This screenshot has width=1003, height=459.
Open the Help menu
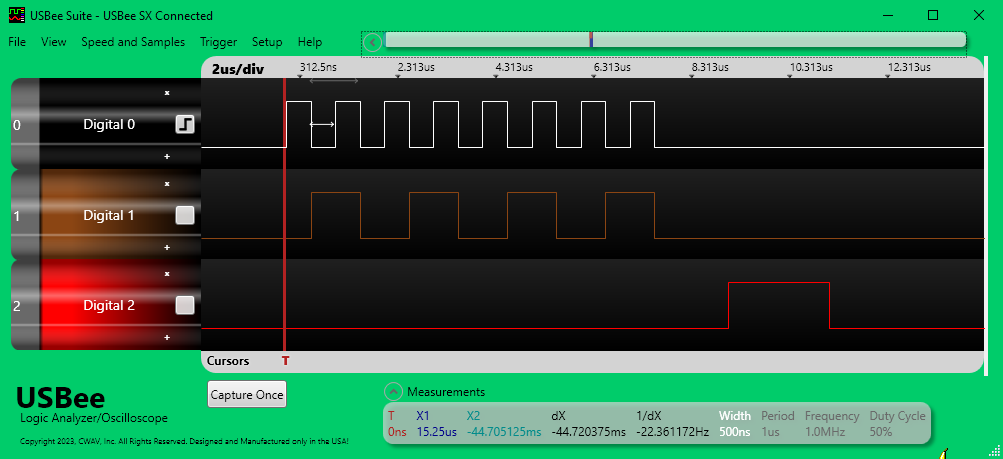coord(310,42)
